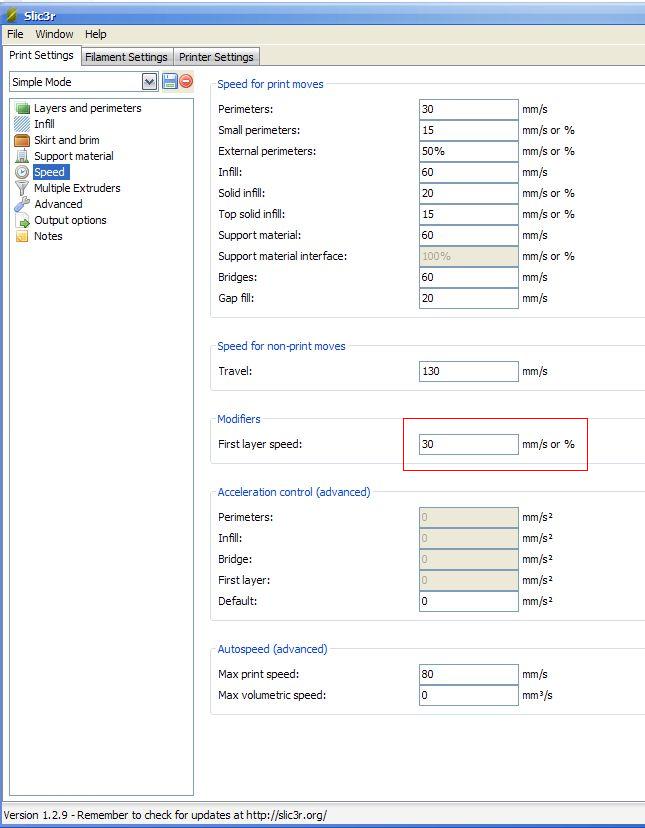Click the 'Speed for print moves' heading
Screen dimensions: 645x828
click(x=270, y=84)
